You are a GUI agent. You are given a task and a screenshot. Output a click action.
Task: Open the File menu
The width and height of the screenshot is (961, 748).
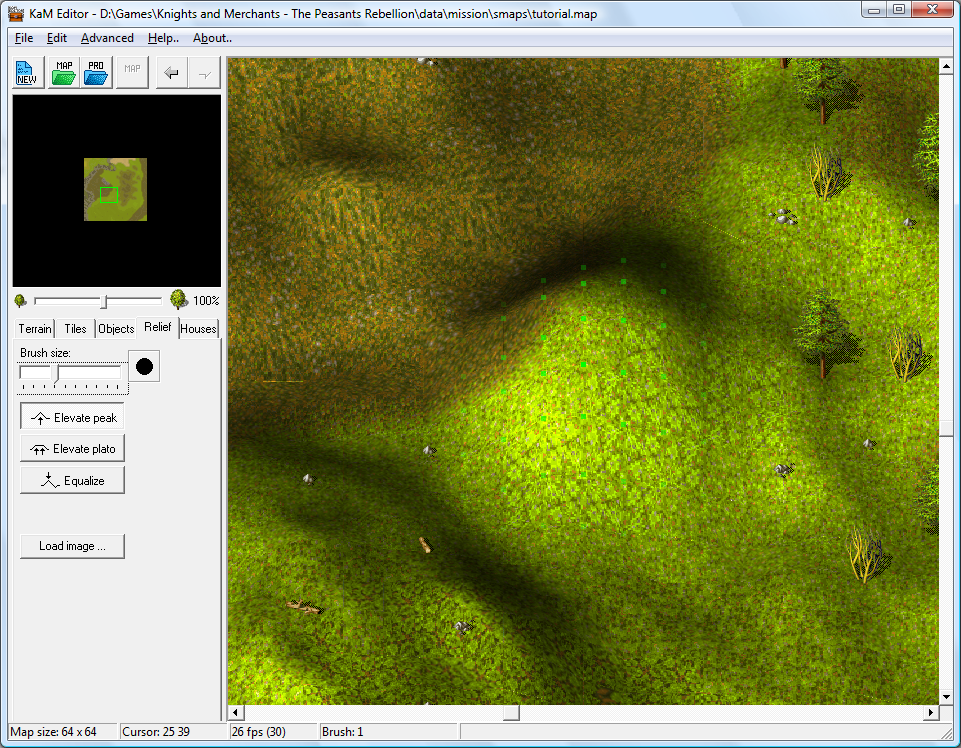pyautogui.click(x=24, y=38)
